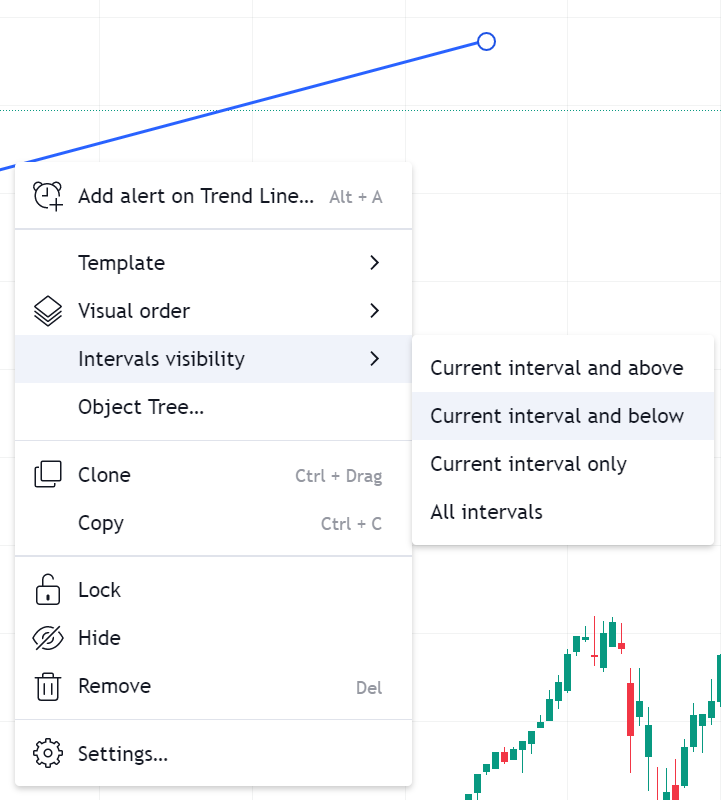This screenshot has height=800, width=721.
Task: Choose All intervals visibility option
Action: [486, 512]
